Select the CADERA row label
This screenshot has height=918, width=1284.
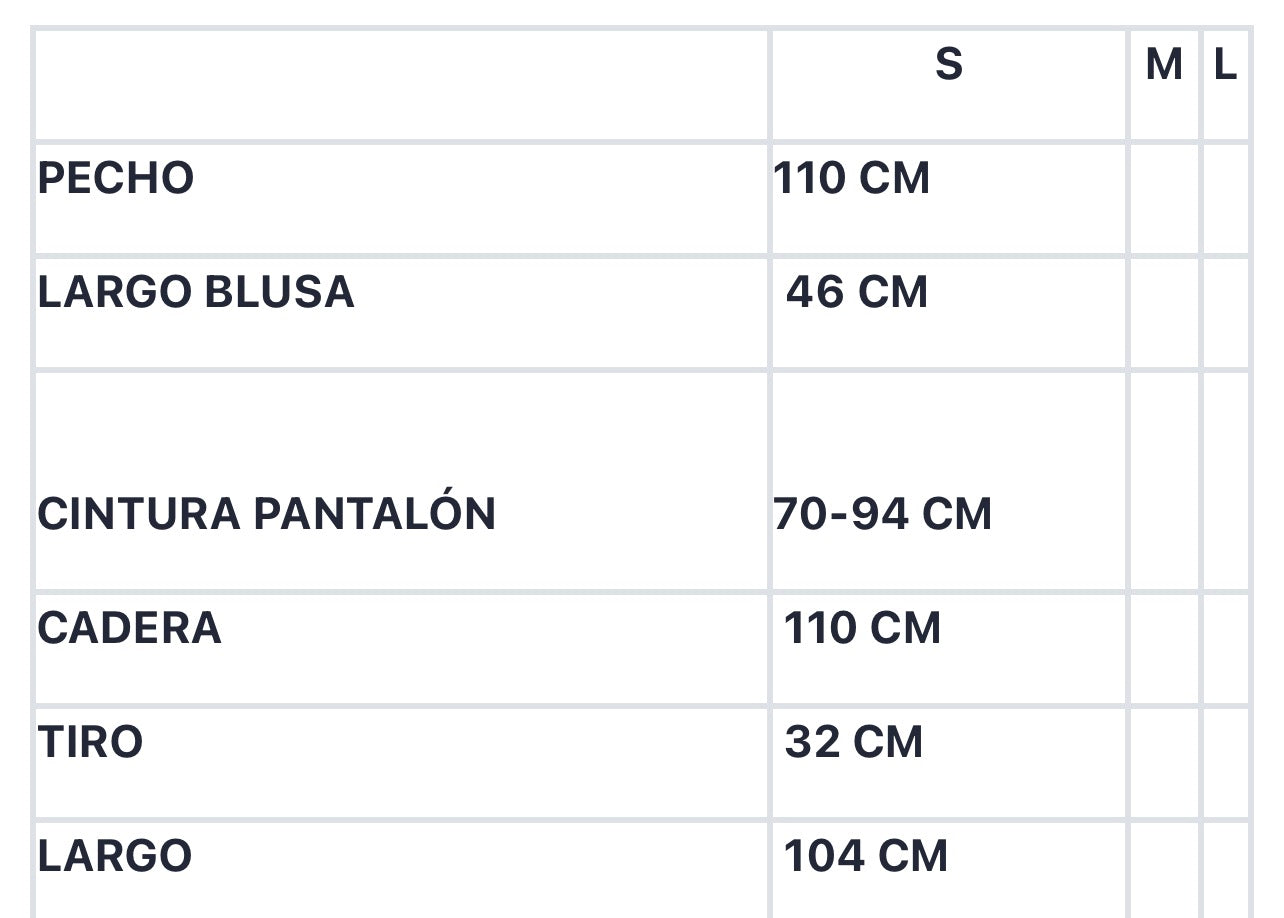coord(130,628)
